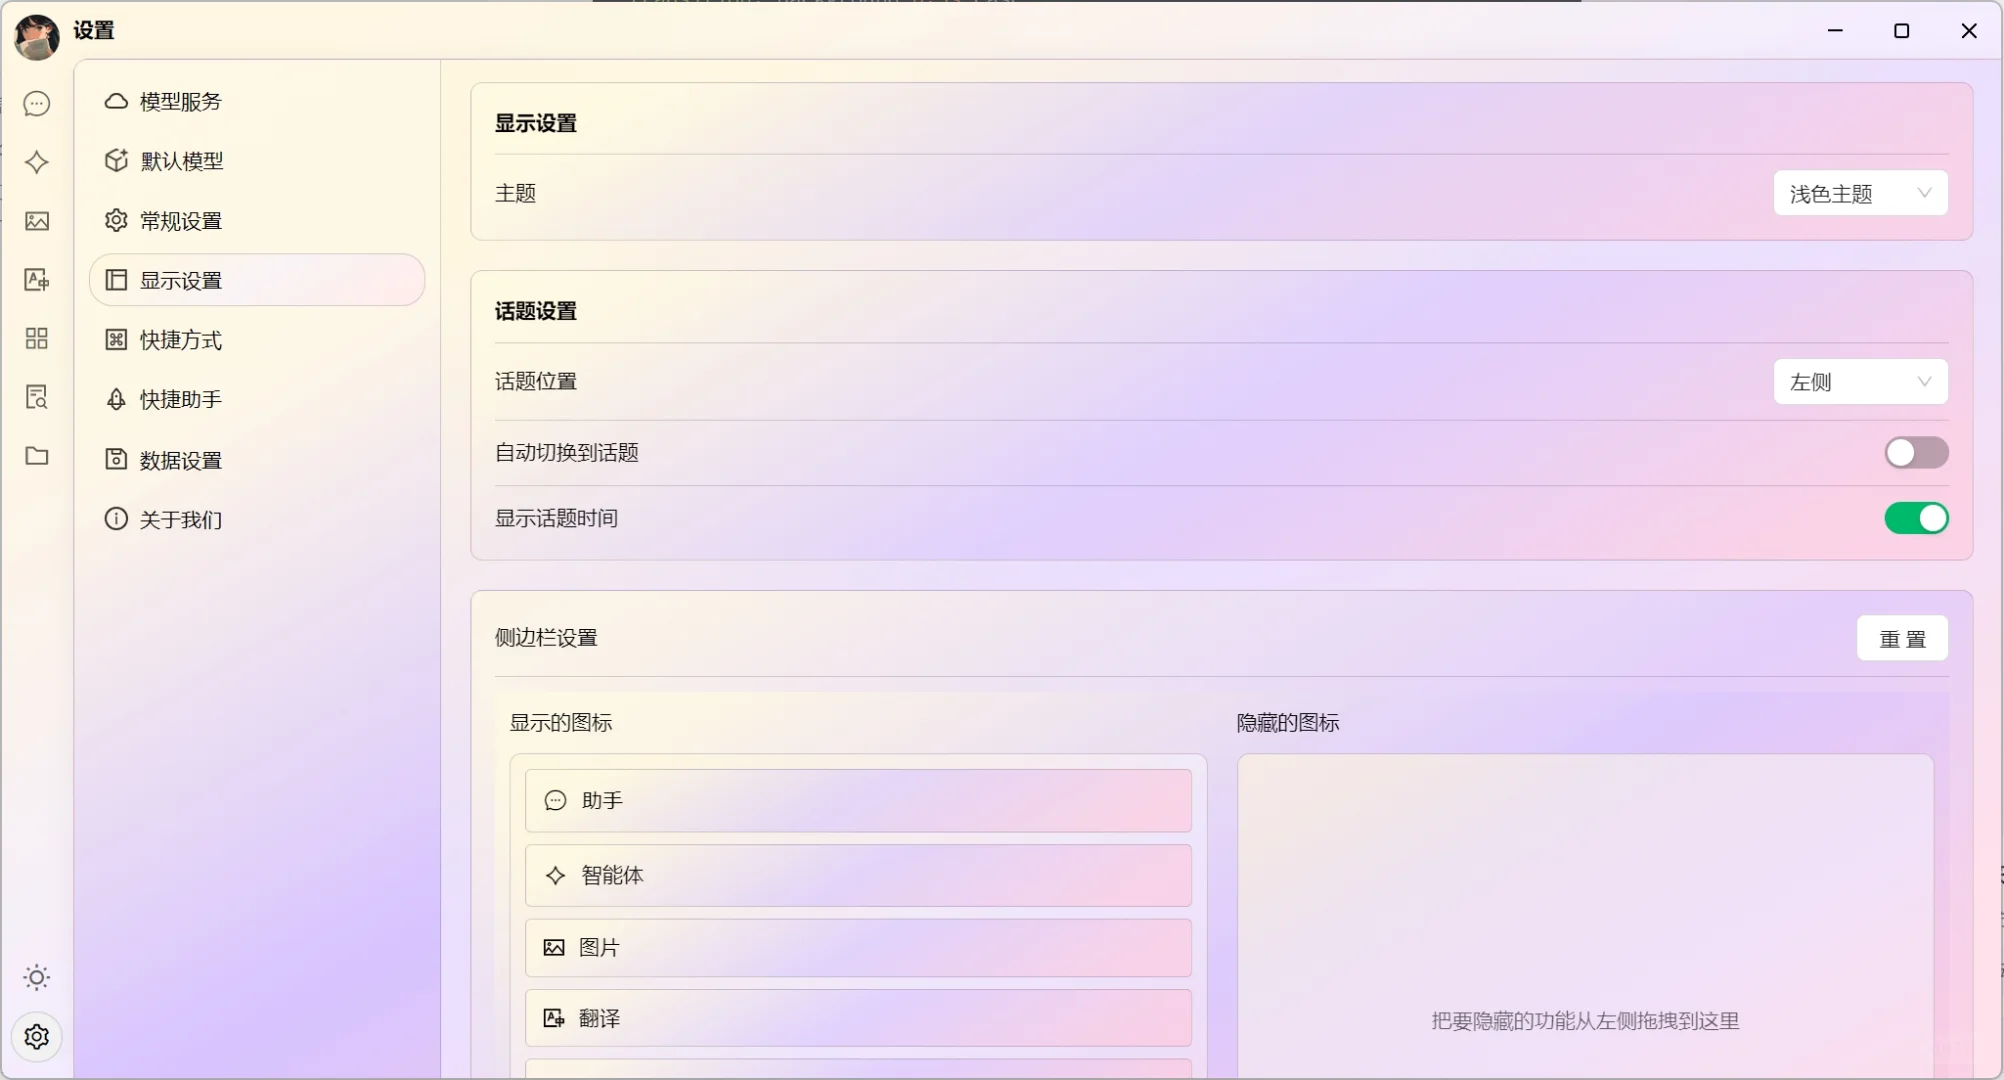Image resolution: width=2004 pixels, height=1080 pixels.
Task: Toggle the theme sun icon at sidebar bottom
Action: pyautogui.click(x=37, y=977)
